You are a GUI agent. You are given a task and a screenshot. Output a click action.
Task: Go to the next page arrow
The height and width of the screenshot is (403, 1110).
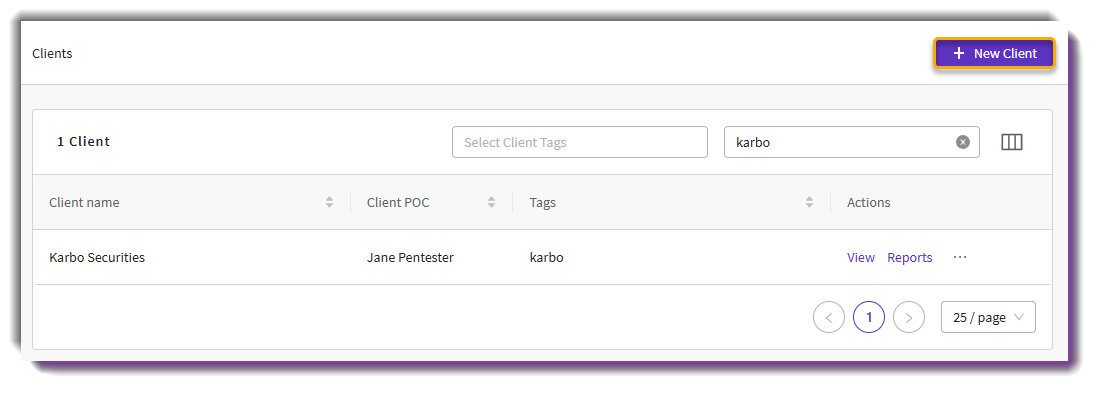click(x=909, y=317)
